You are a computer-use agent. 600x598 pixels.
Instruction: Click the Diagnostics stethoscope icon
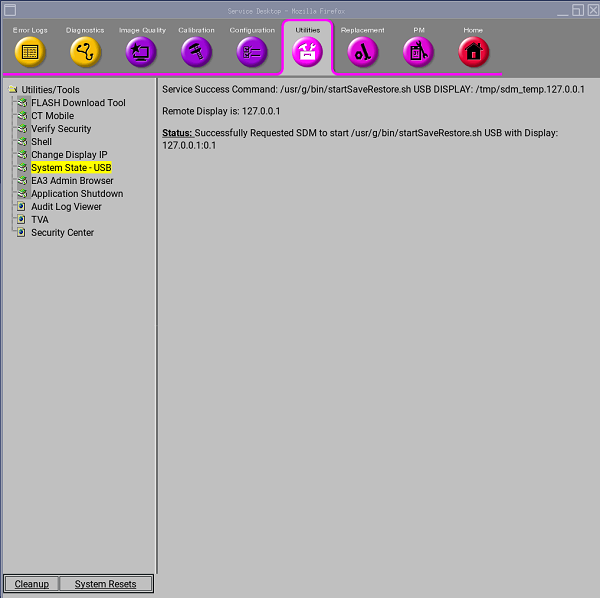click(x=85, y=51)
